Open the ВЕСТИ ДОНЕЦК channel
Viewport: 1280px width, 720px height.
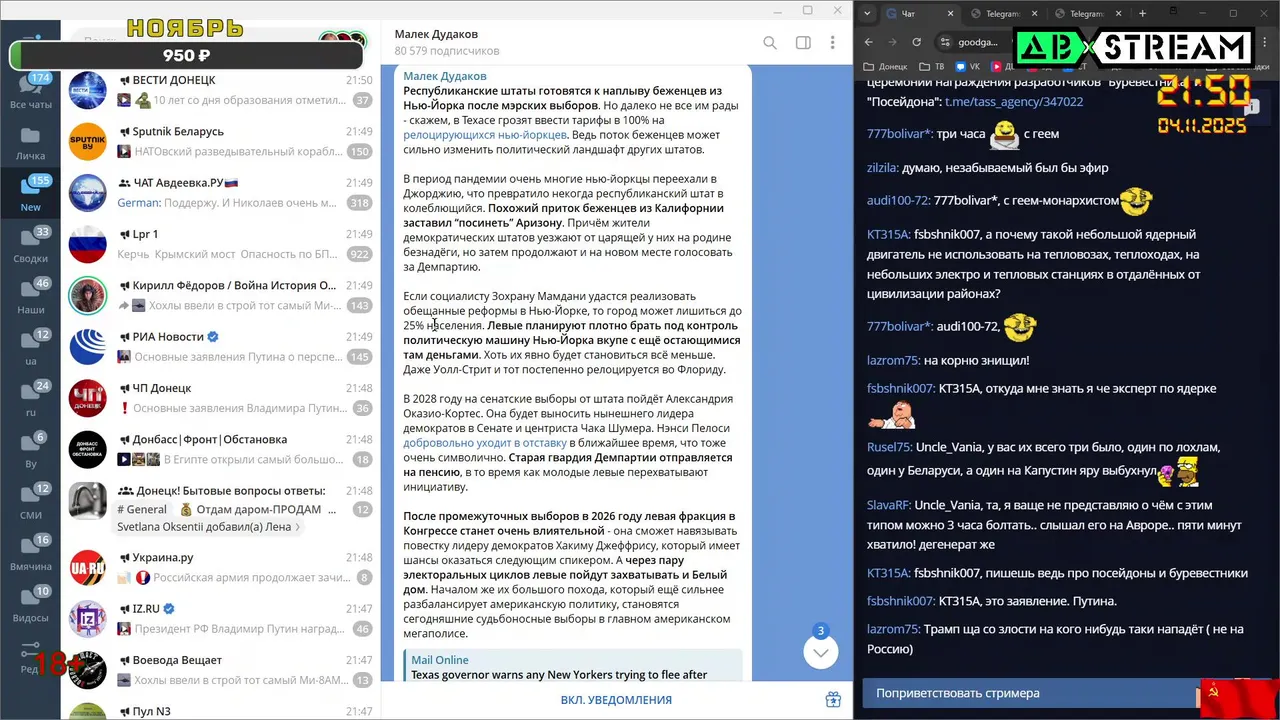220,90
